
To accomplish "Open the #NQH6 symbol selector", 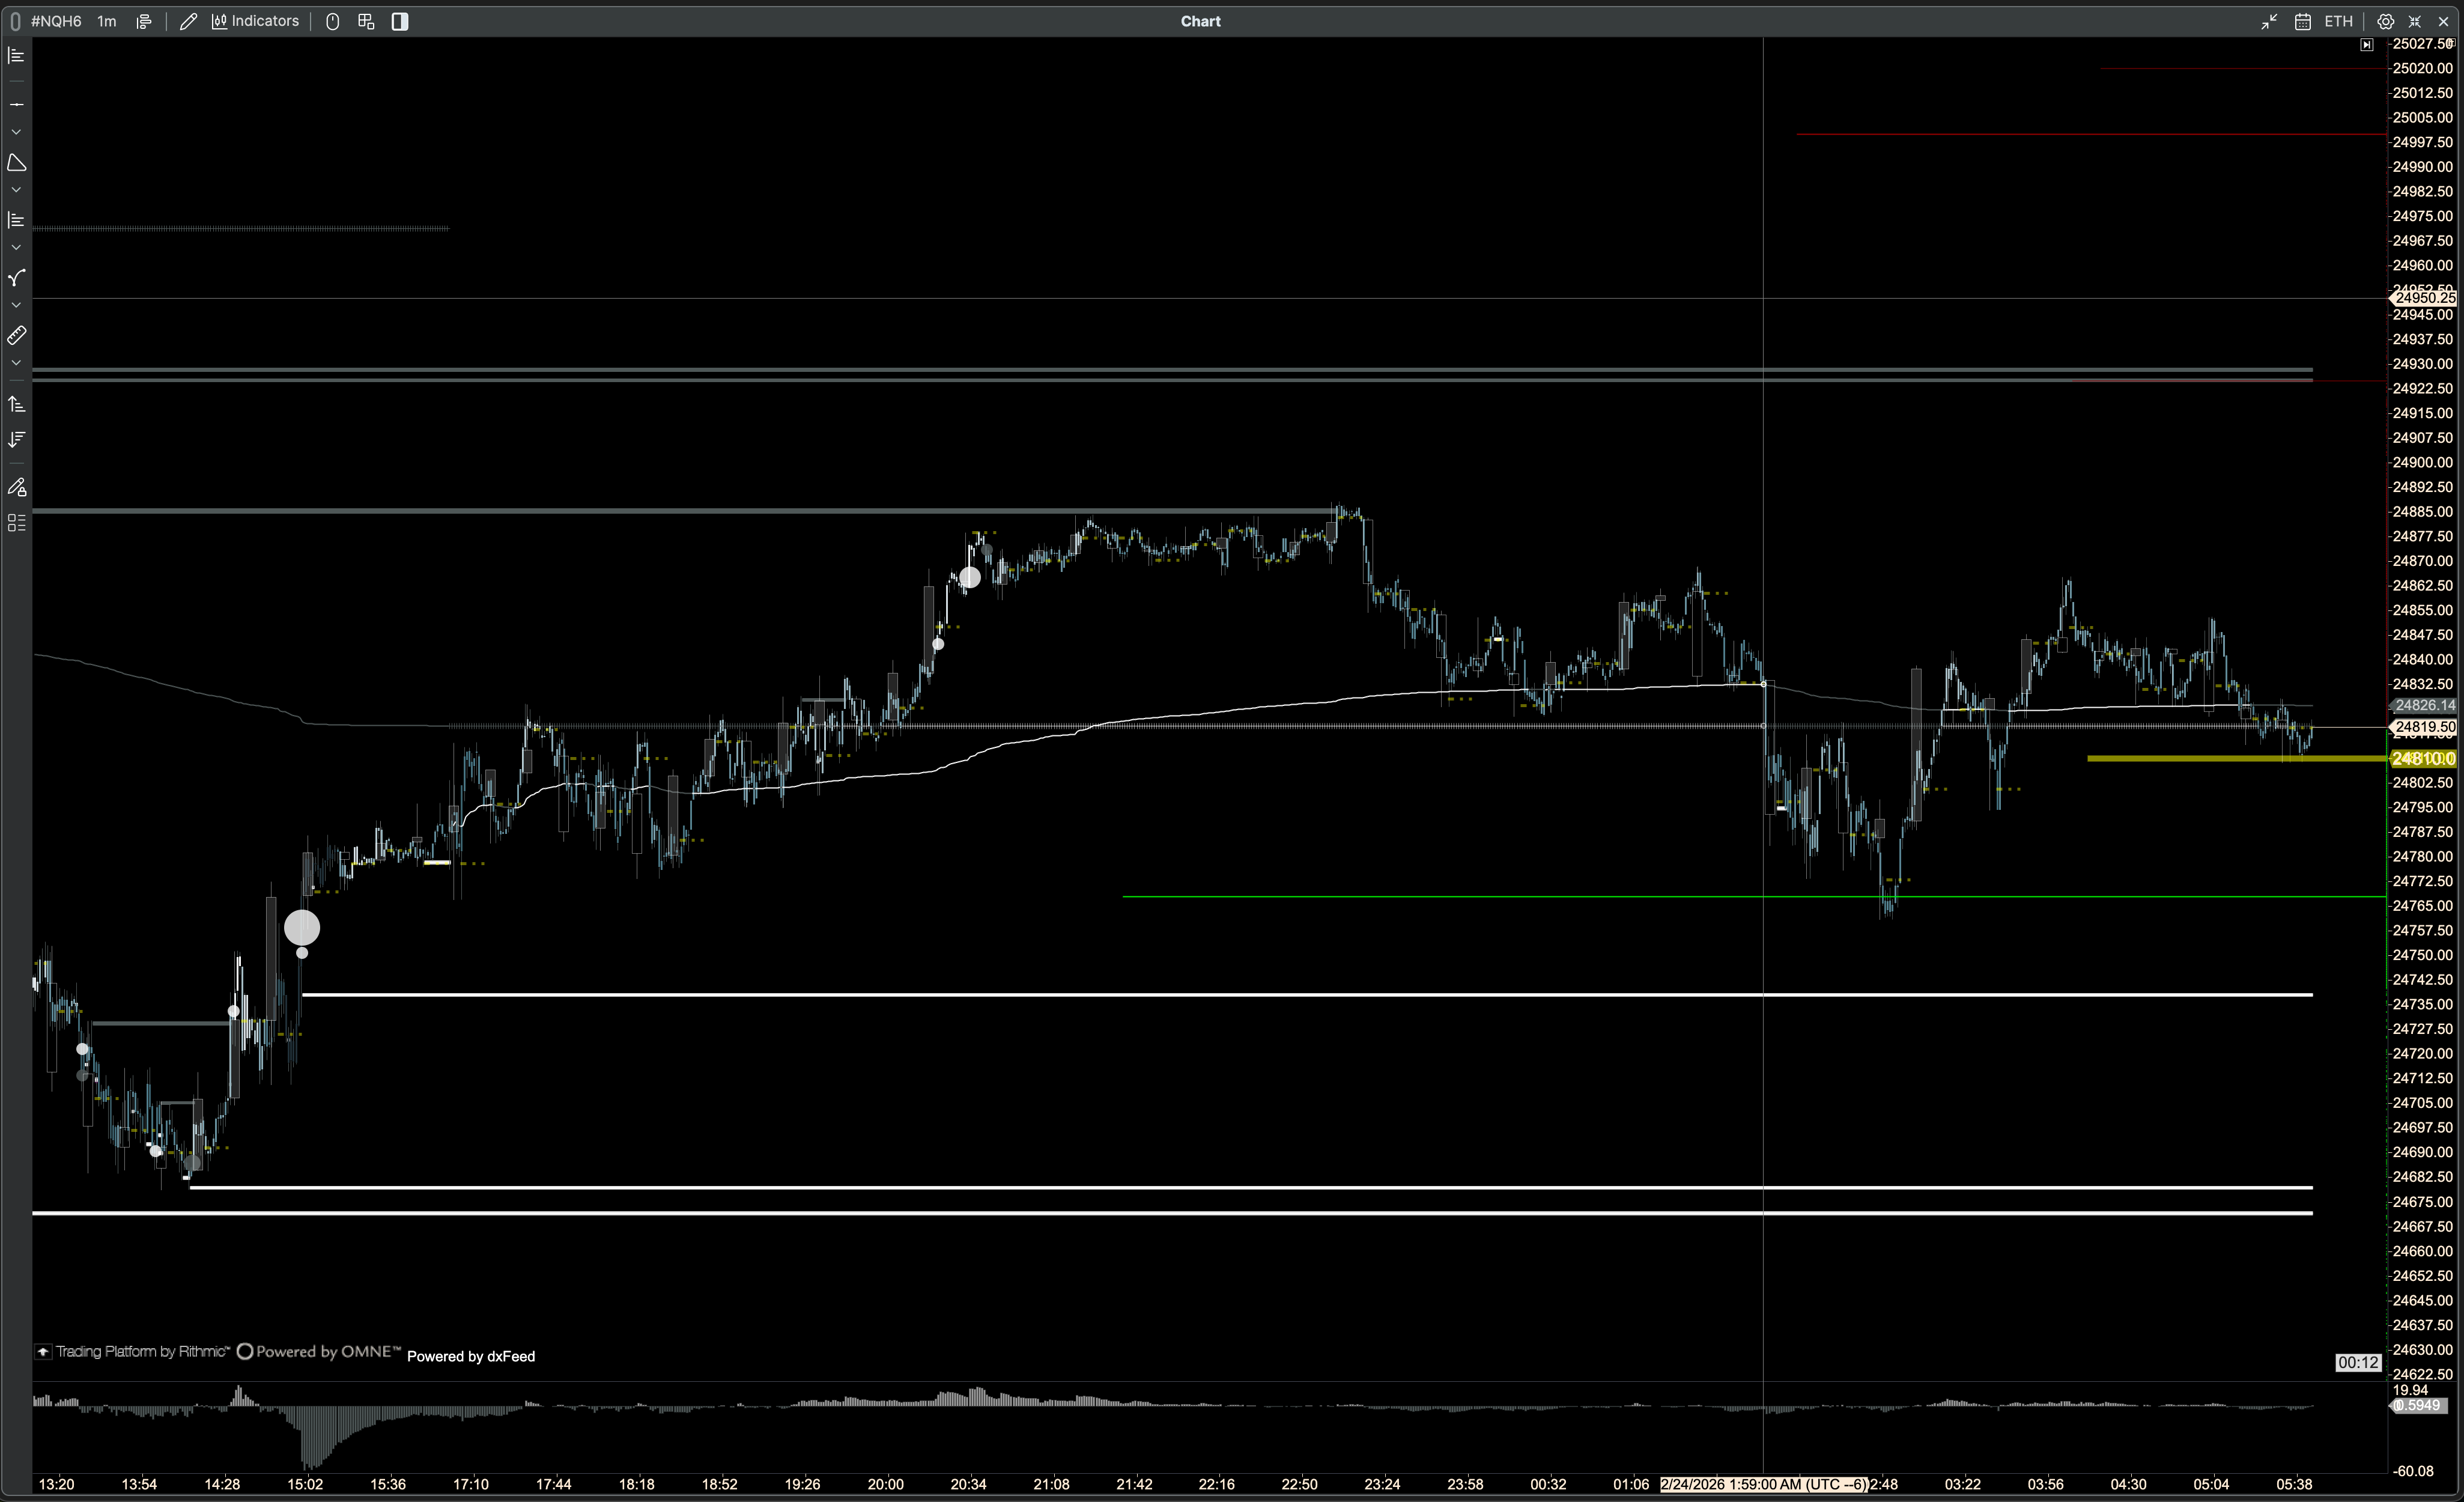I will [56, 21].
